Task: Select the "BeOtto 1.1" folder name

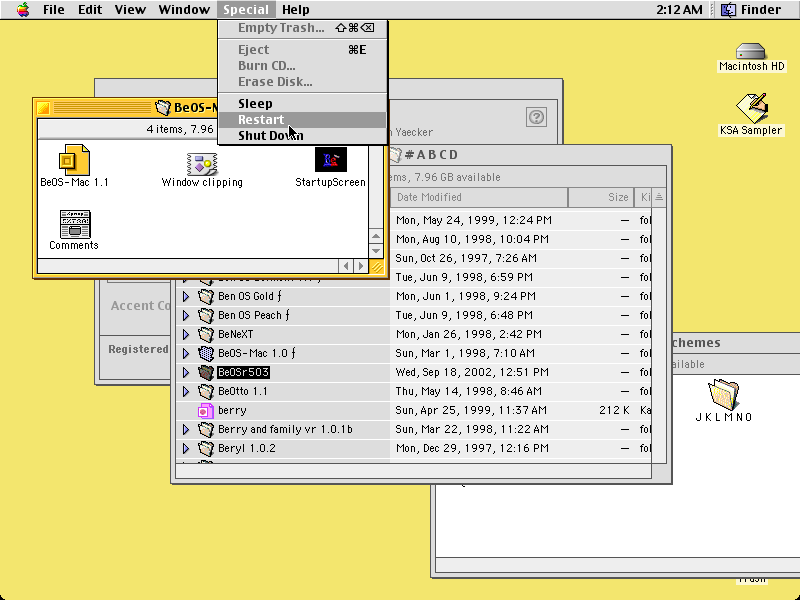Action: pyautogui.click(x=243, y=391)
